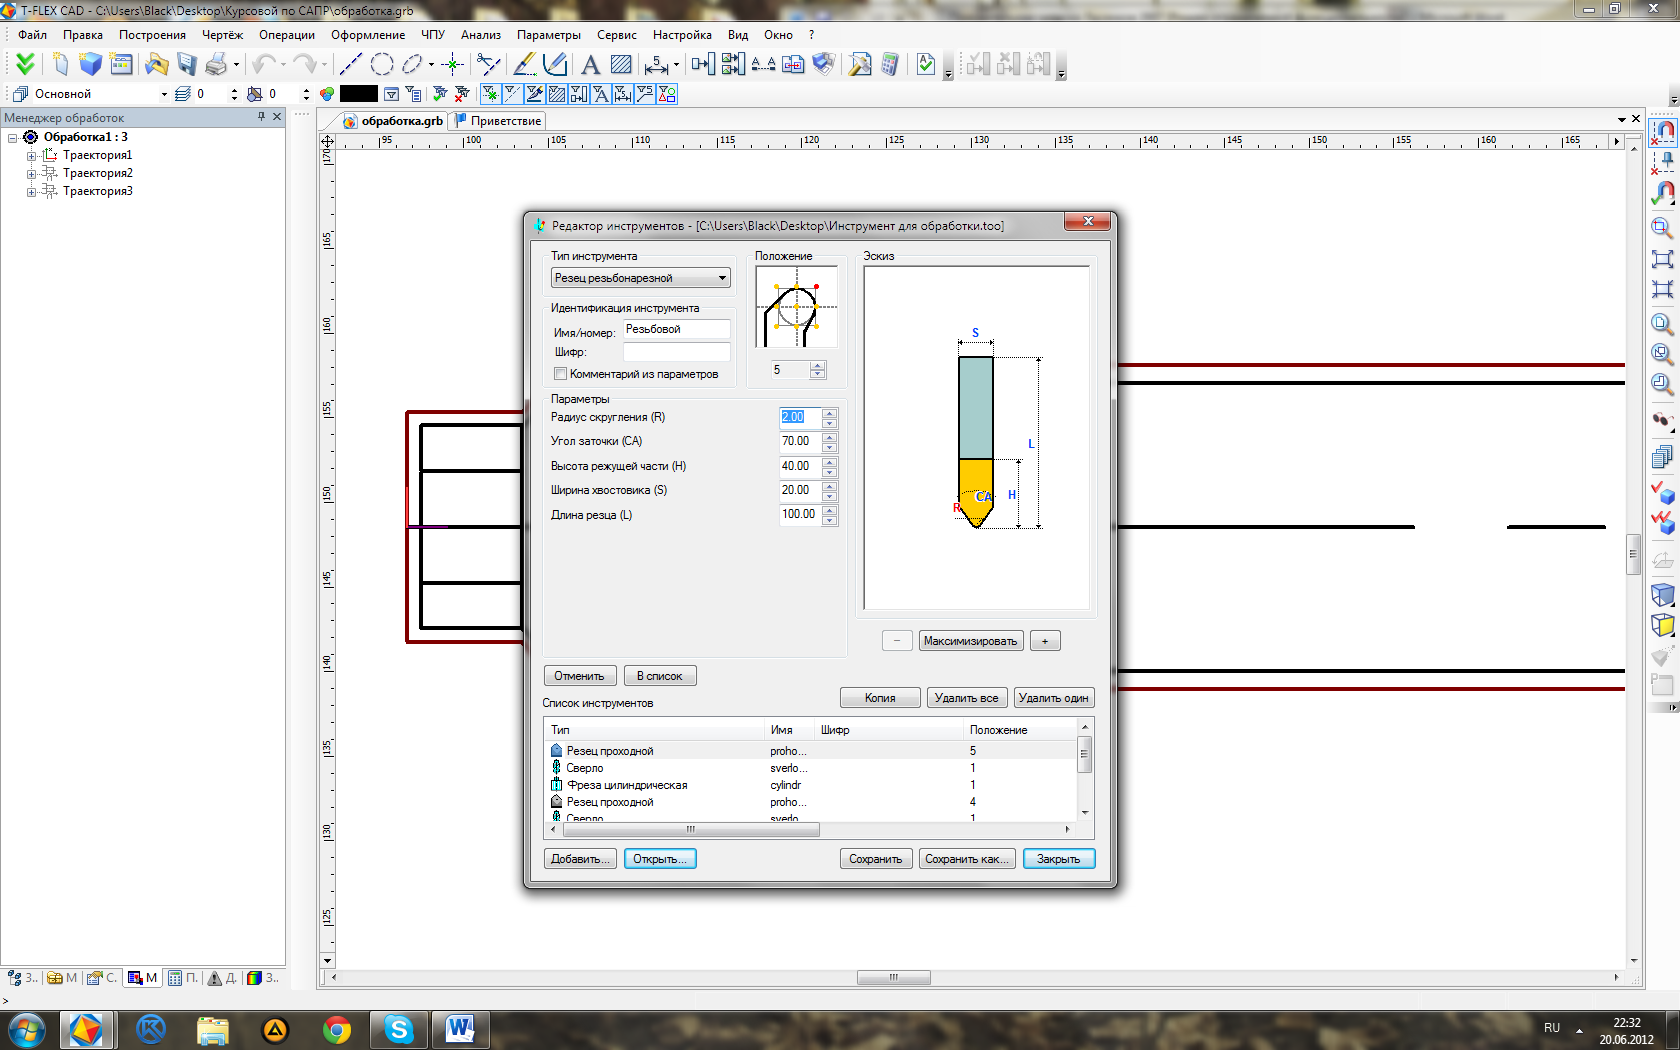Pin the machining manager panel
This screenshot has width=1680, height=1050.
pos(261,117)
